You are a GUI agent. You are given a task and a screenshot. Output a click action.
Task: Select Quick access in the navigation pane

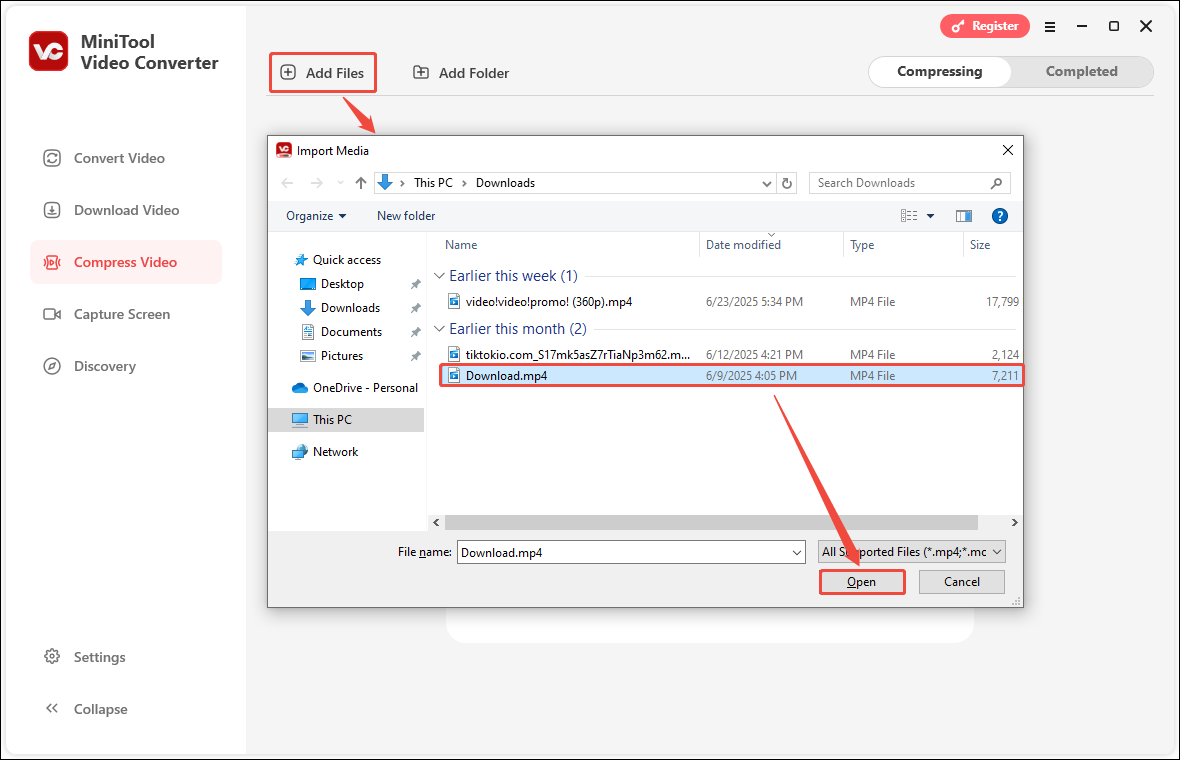[x=346, y=260]
